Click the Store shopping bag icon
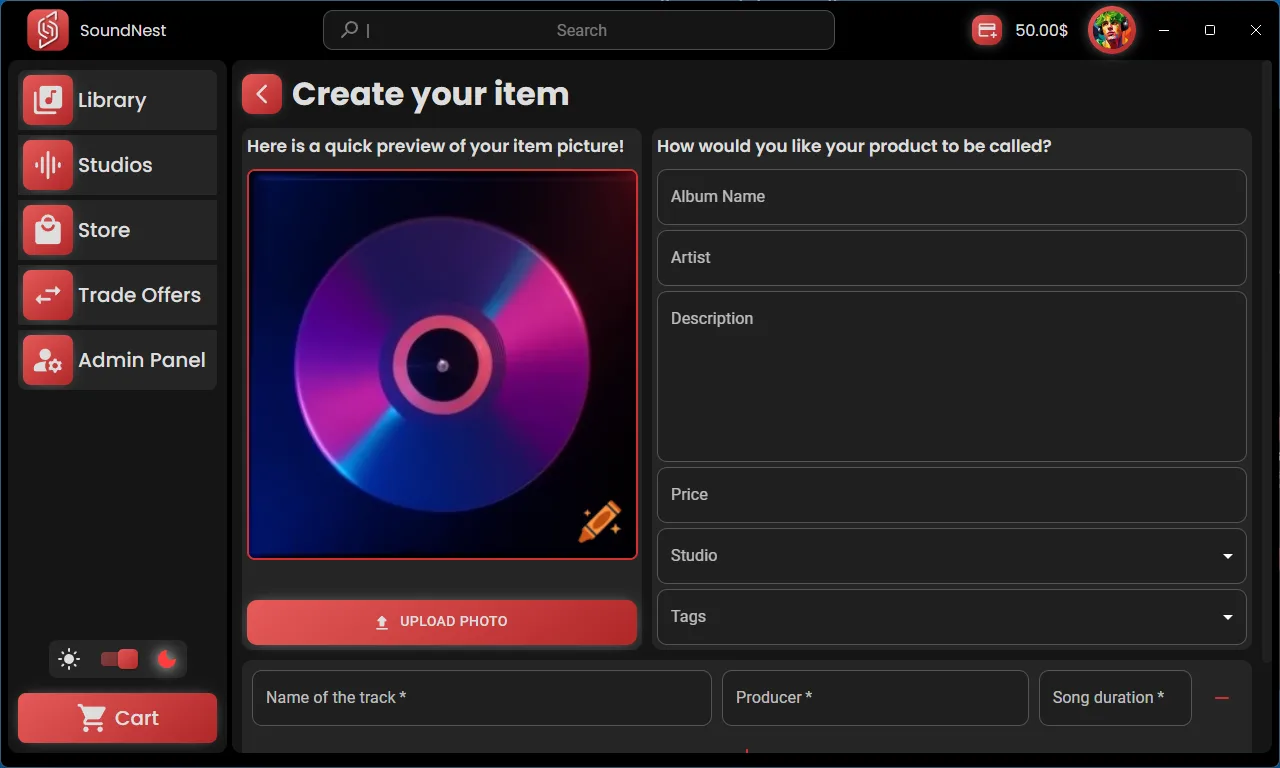The width and height of the screenshot is (1280, 768). tap(48, 230)
